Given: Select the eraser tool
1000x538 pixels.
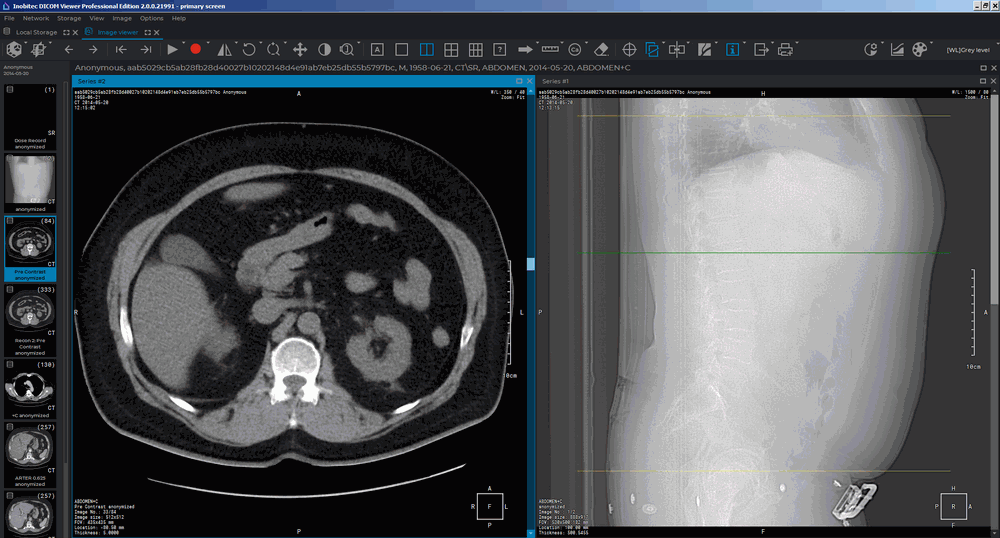Looking at the screenshot, I should click(x=601, y=49).
